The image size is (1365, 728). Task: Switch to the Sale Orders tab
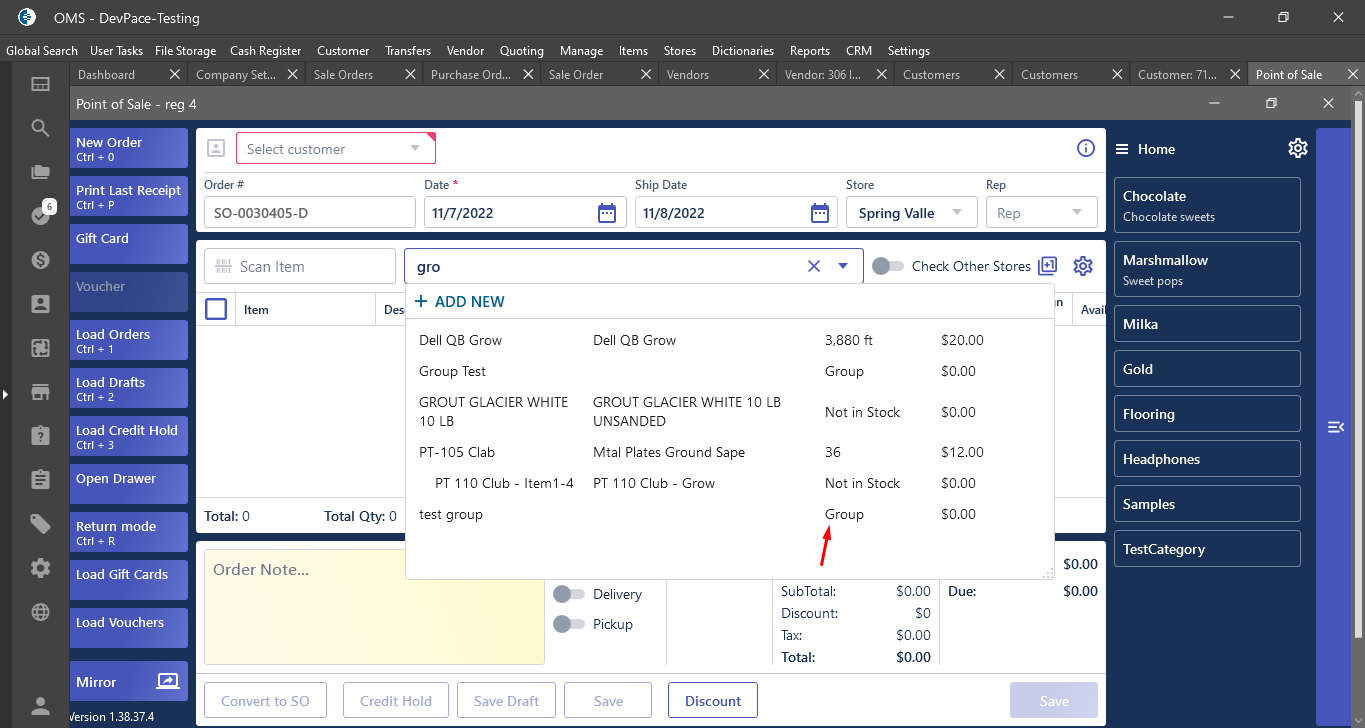pos(343,74)
